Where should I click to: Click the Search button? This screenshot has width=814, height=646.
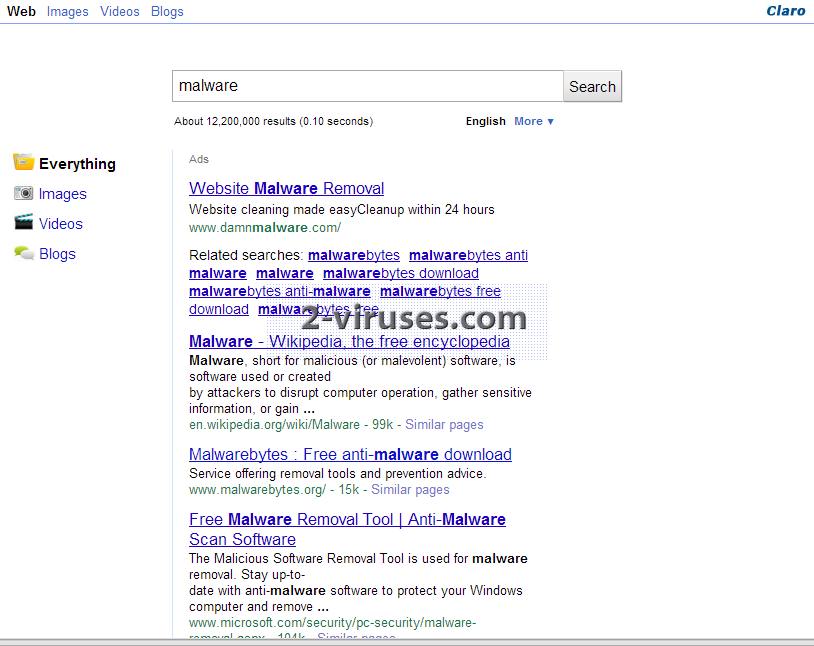[592, 86]
